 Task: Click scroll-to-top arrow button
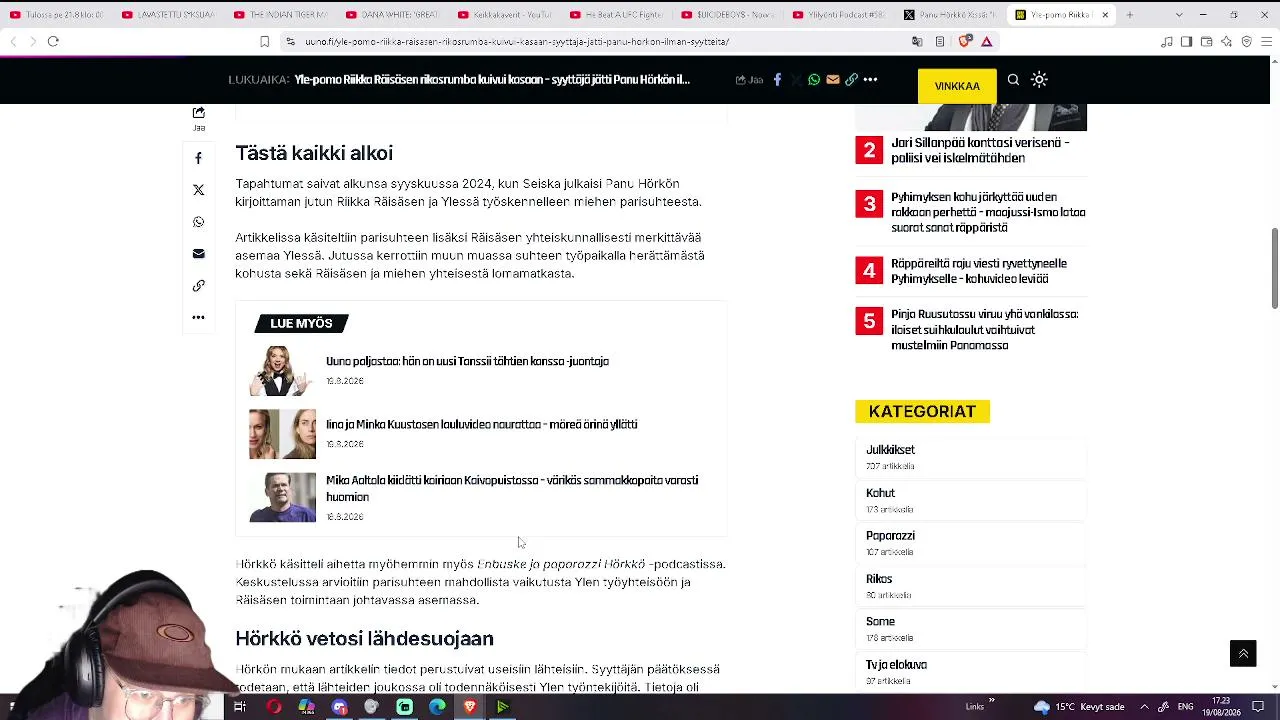pos(1243,653)
